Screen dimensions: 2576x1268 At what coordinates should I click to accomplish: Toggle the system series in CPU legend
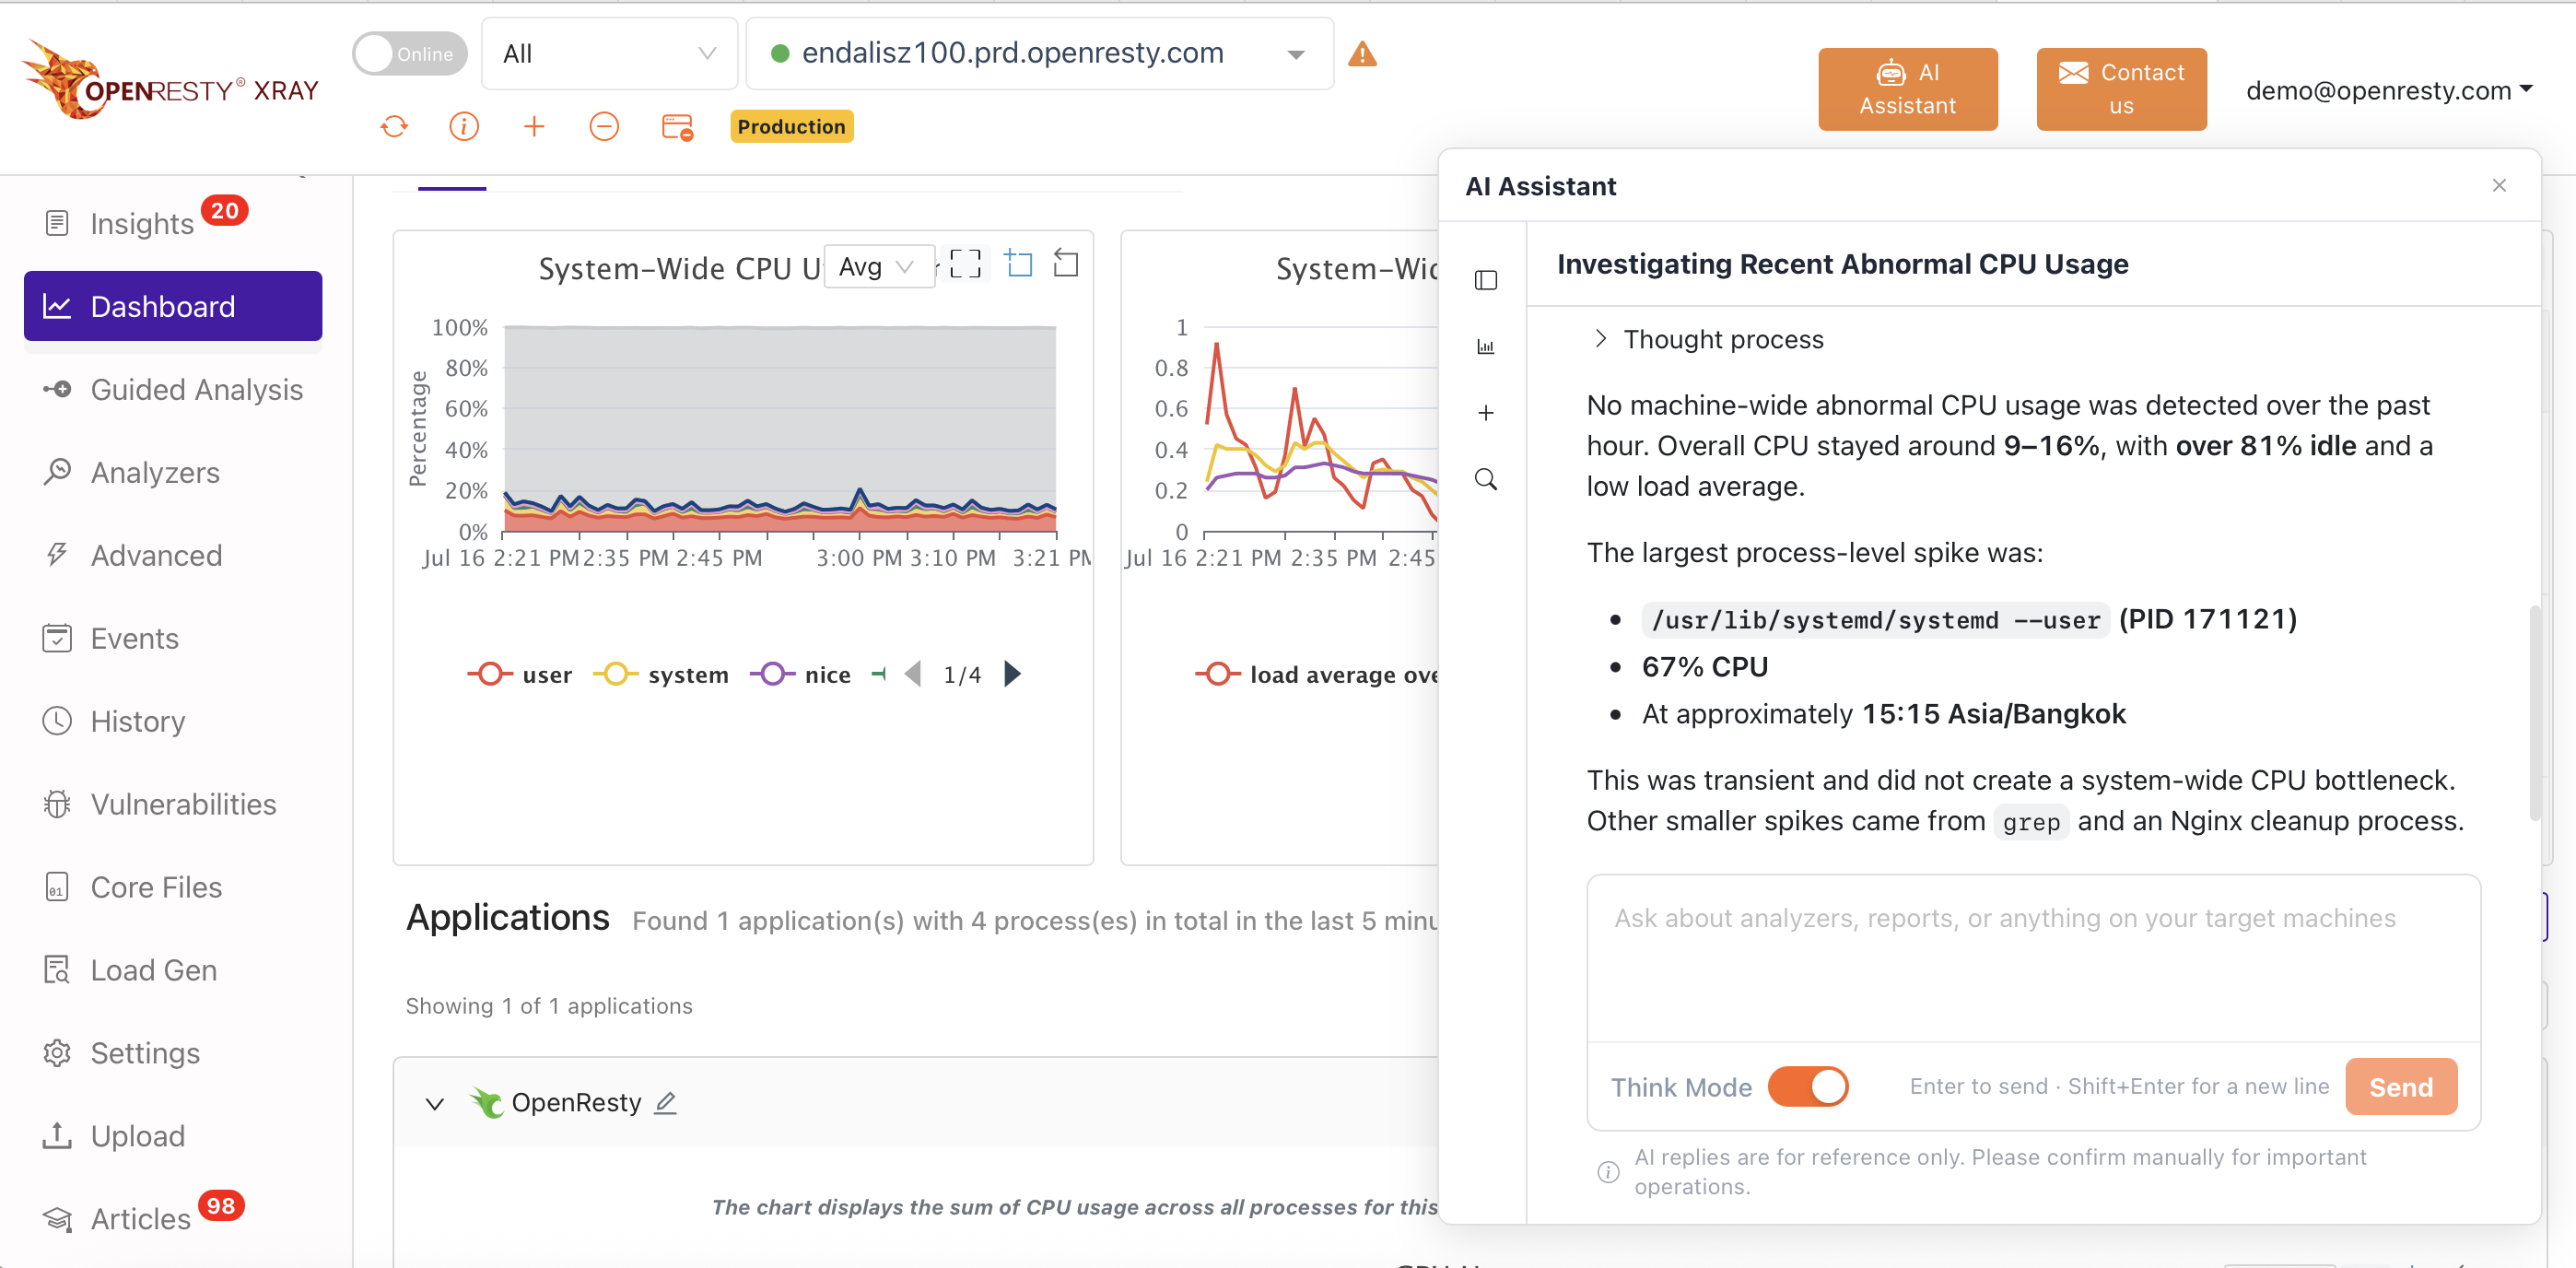(x=662, y=675)
